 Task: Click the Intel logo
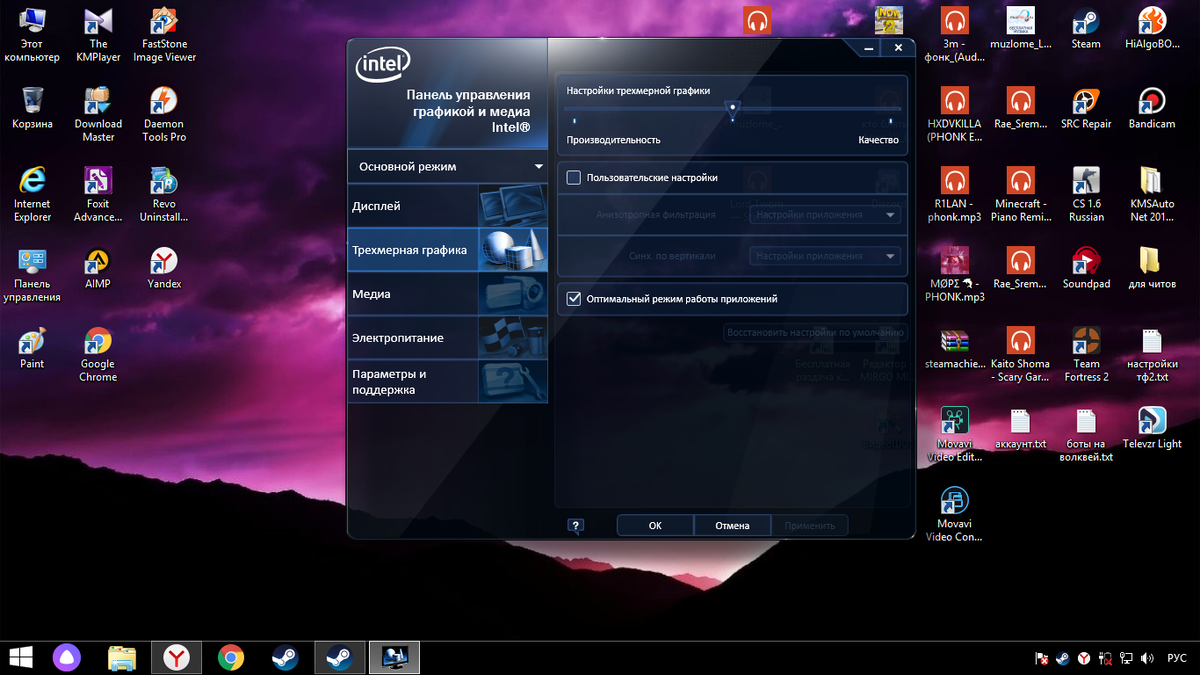coord(382,67)
